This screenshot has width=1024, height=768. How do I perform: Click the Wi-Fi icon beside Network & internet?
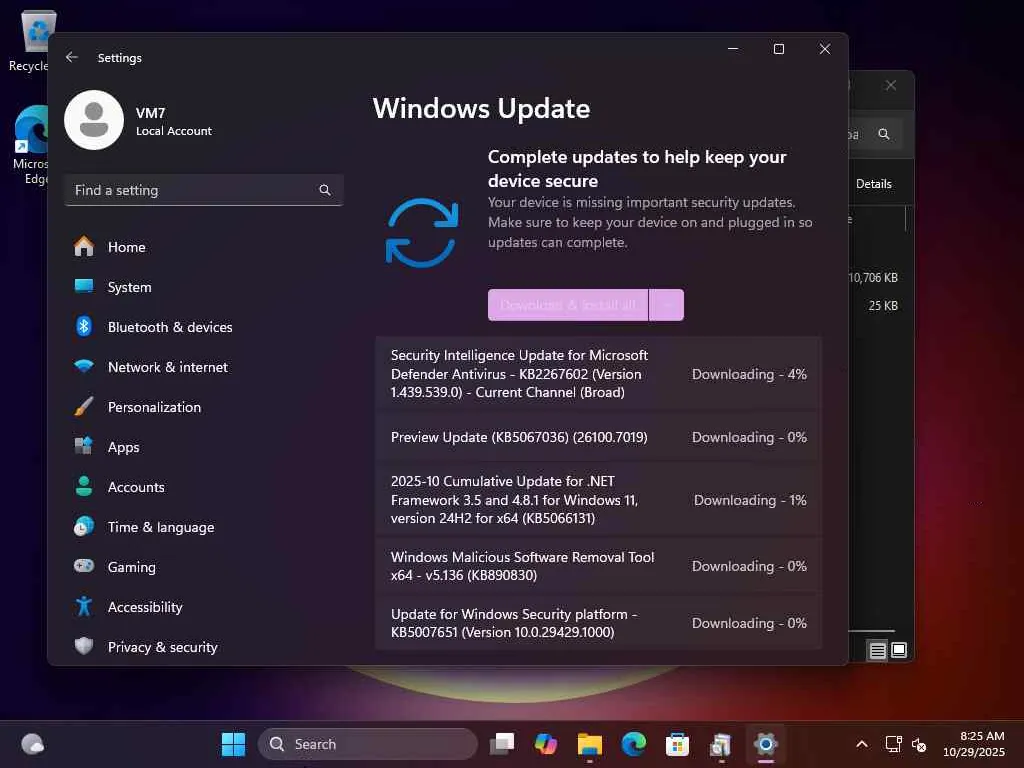point(84,366)
